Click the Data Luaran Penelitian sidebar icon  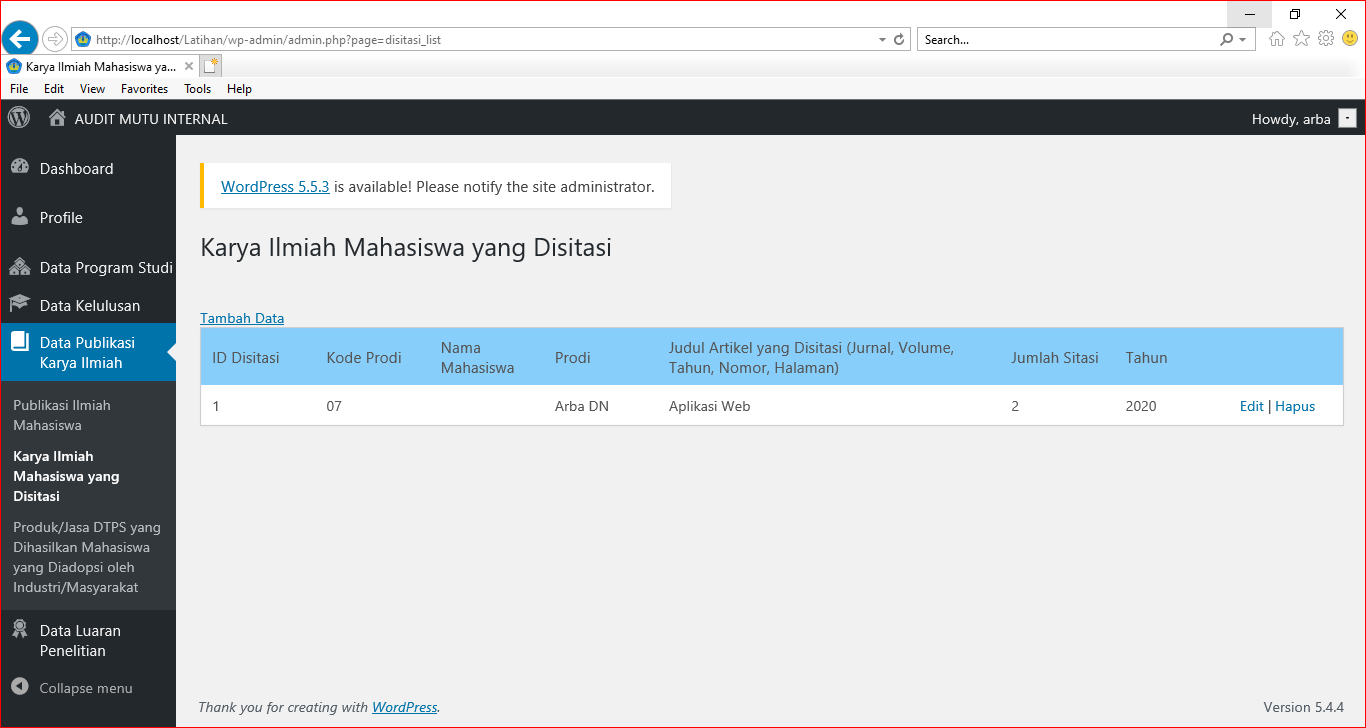[x=21, y=630]
